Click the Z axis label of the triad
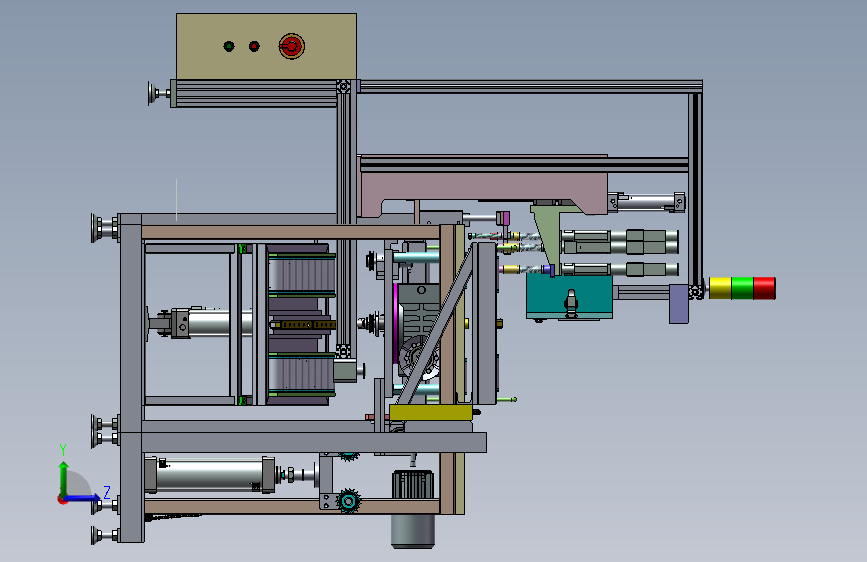Viewport: 867px width, 562px height. (x=107, y=492)
